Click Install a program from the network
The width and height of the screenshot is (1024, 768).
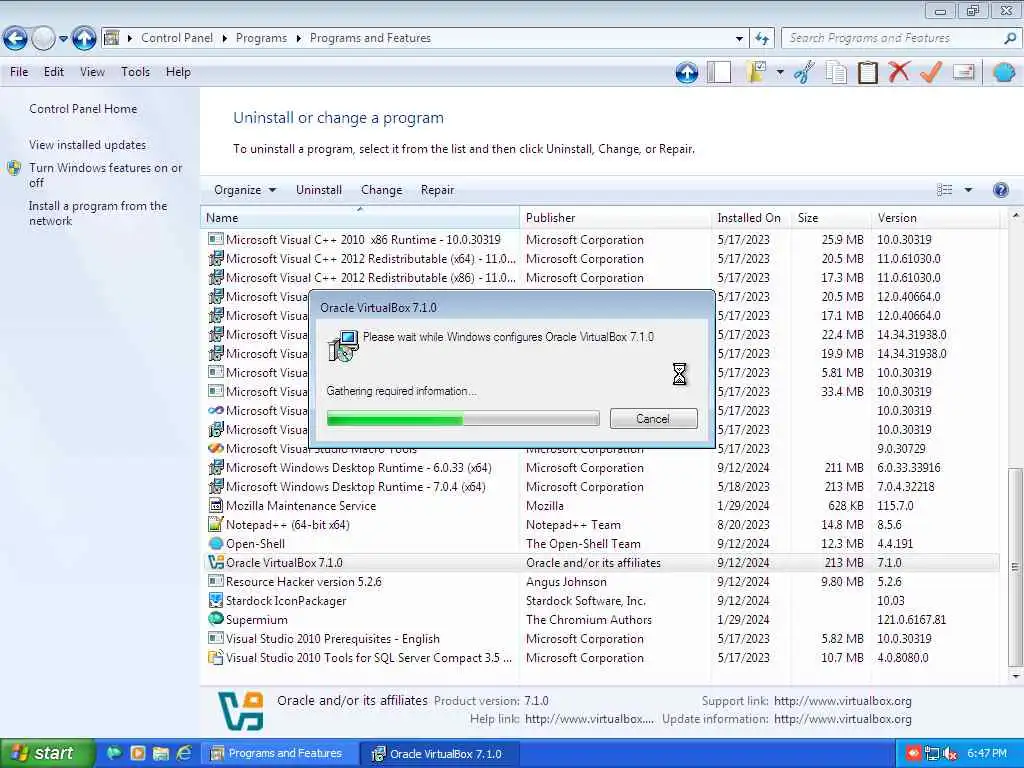(x=97, y=214)
